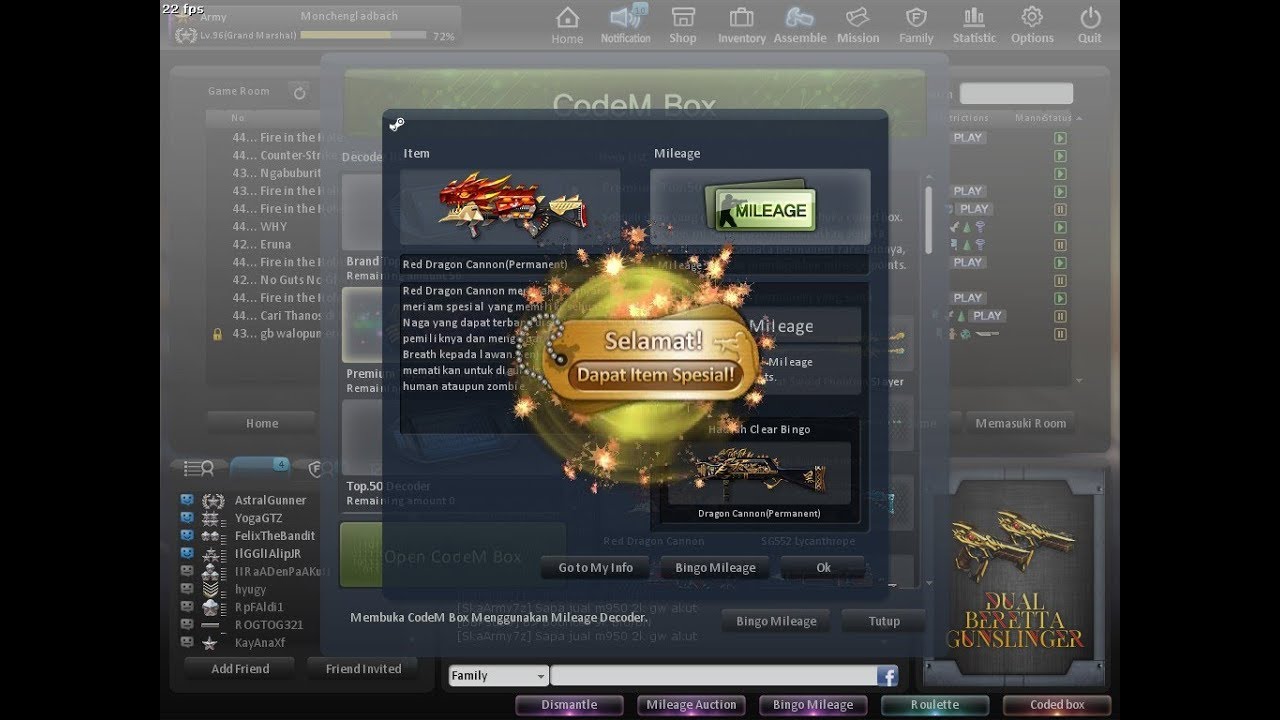Open the Dismantle tab at the bottom
The image size is (1280, 720).
(x=569, y=705)
